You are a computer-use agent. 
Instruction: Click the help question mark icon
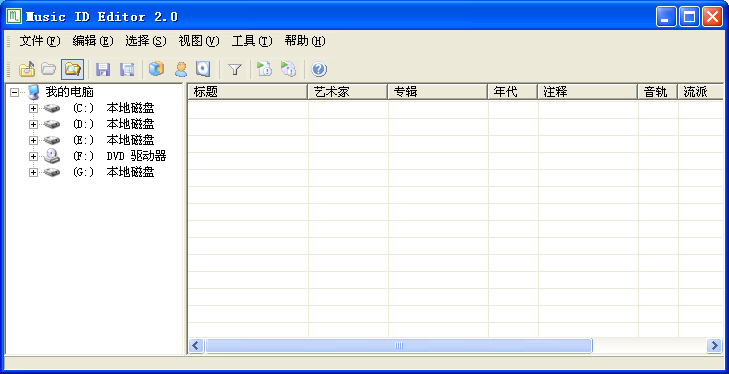coord(319,69)
